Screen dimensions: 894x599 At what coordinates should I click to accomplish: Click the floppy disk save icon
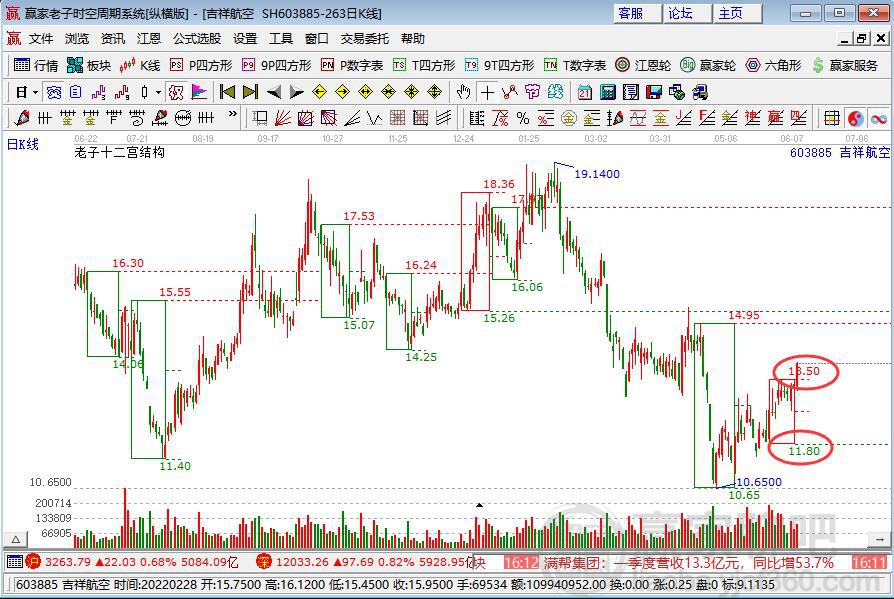pyautogui.click(x=654, y=92)
